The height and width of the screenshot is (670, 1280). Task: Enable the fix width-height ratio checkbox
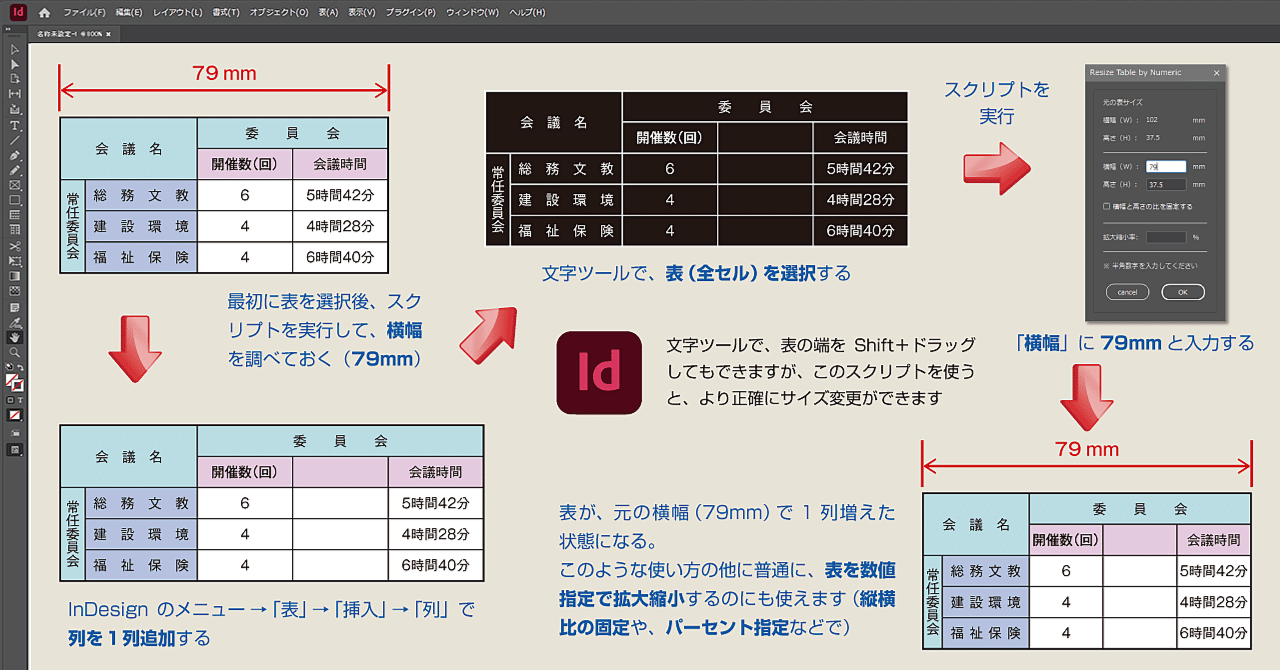[1106, 206]
